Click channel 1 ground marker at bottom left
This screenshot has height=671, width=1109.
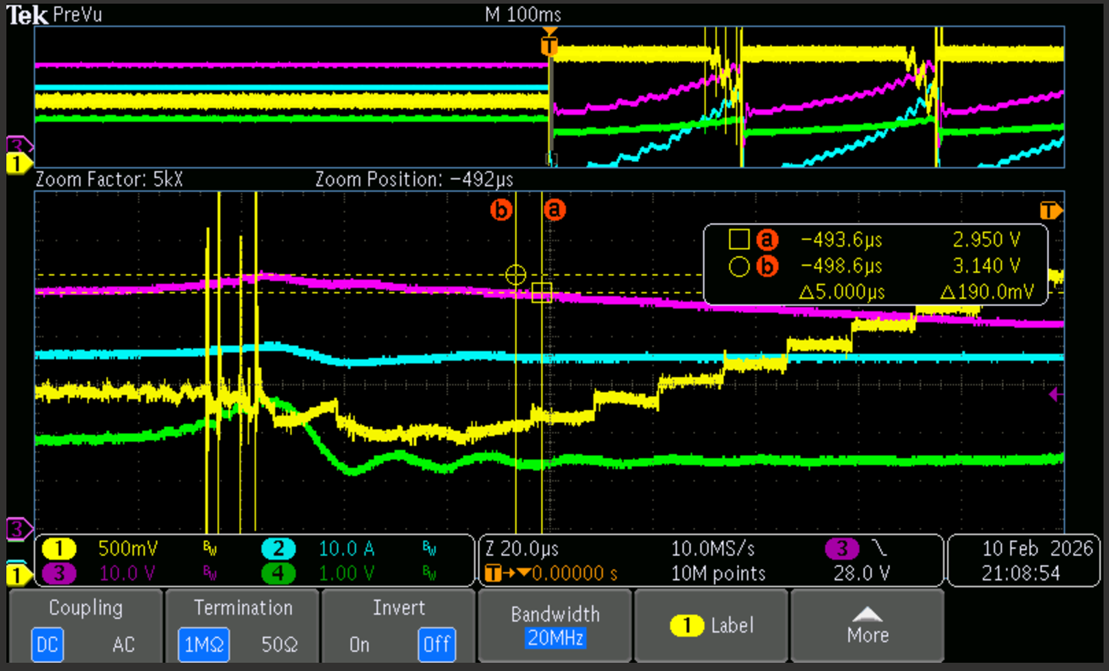click(x=18, y=575)
